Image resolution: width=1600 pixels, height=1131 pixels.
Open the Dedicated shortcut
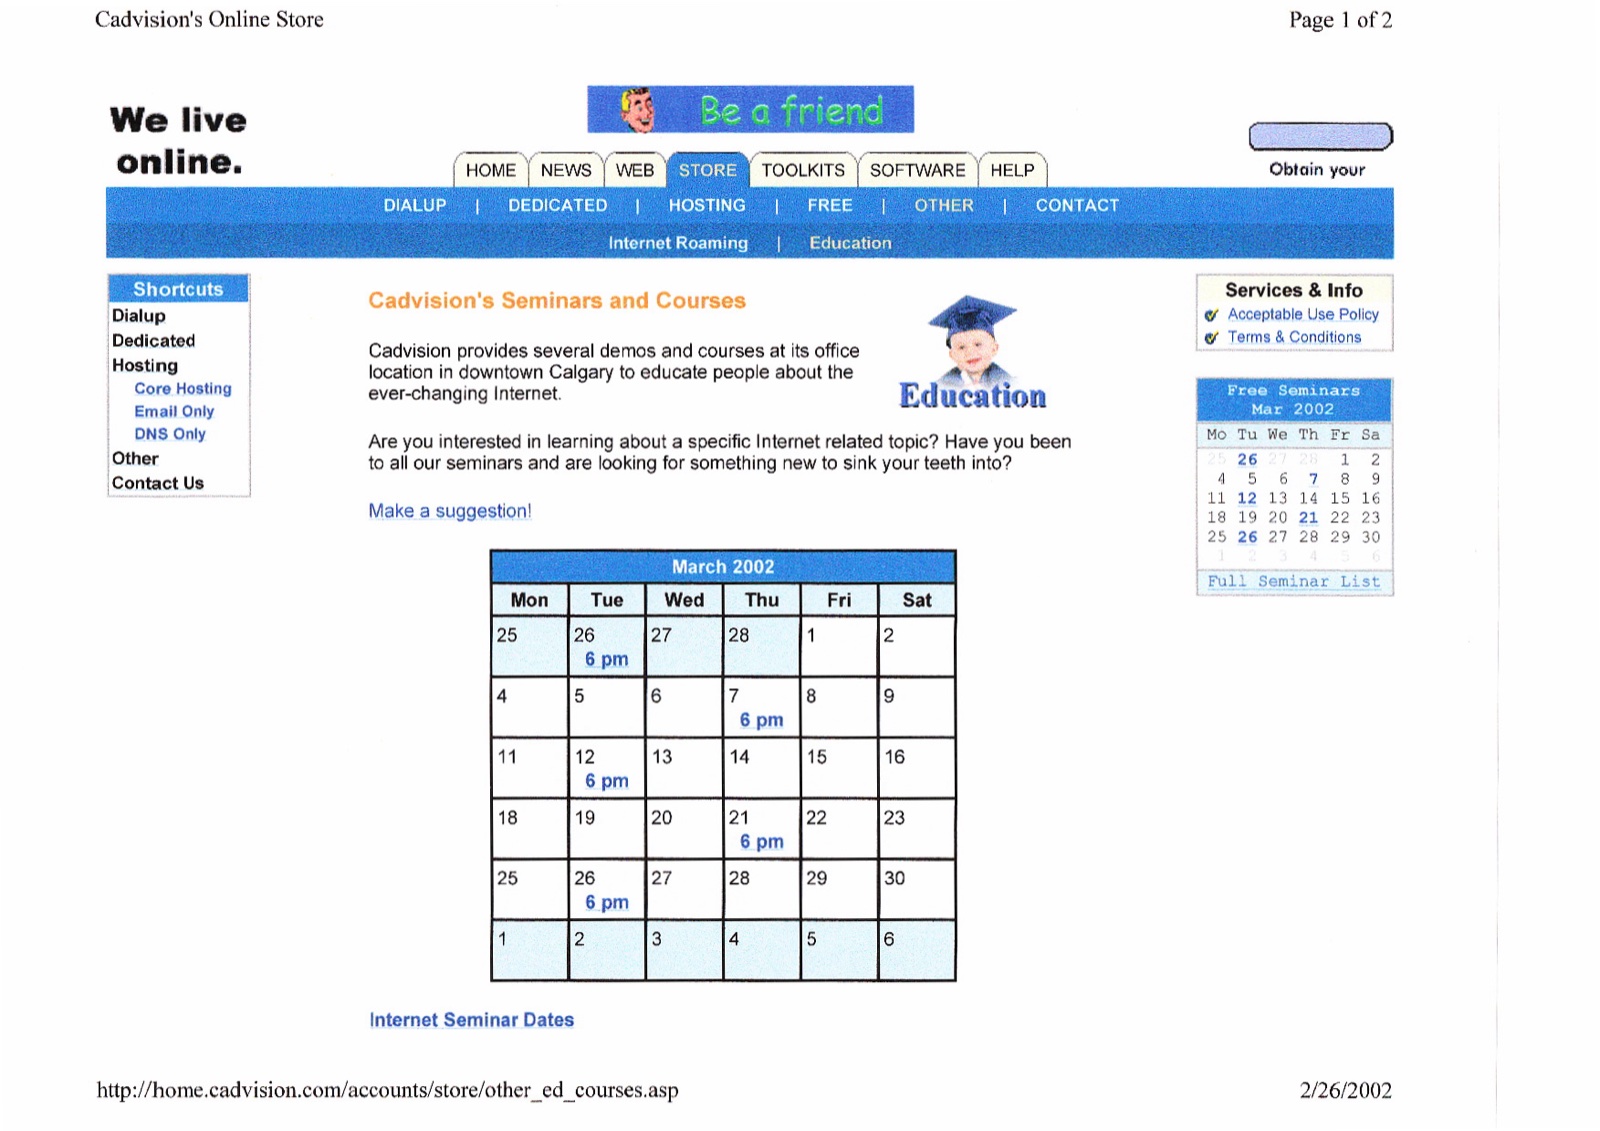(x=153, y=341)
